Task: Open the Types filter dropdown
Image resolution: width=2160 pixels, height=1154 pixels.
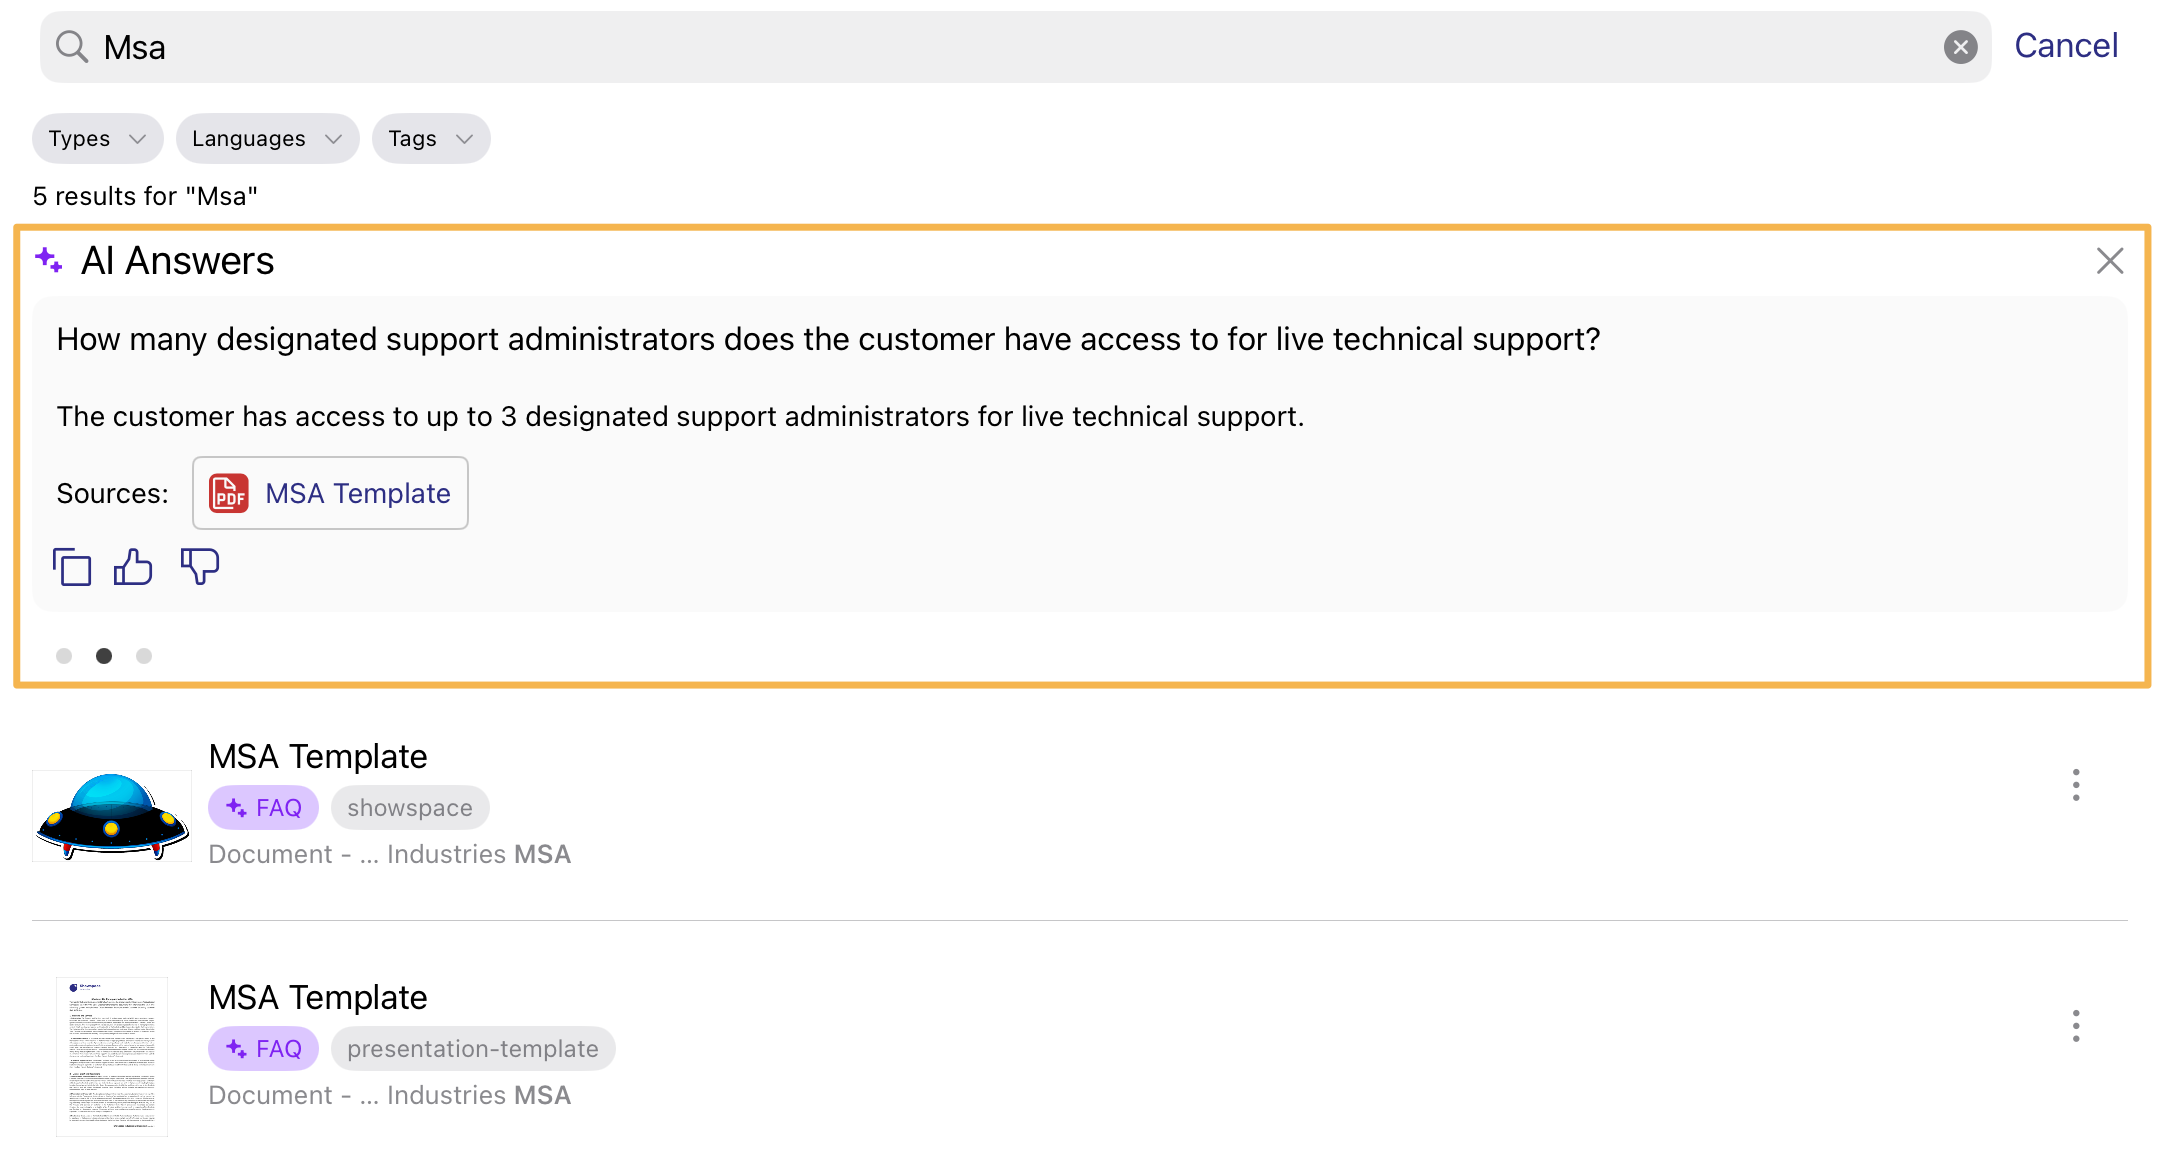Action: [x=96, y=138]
